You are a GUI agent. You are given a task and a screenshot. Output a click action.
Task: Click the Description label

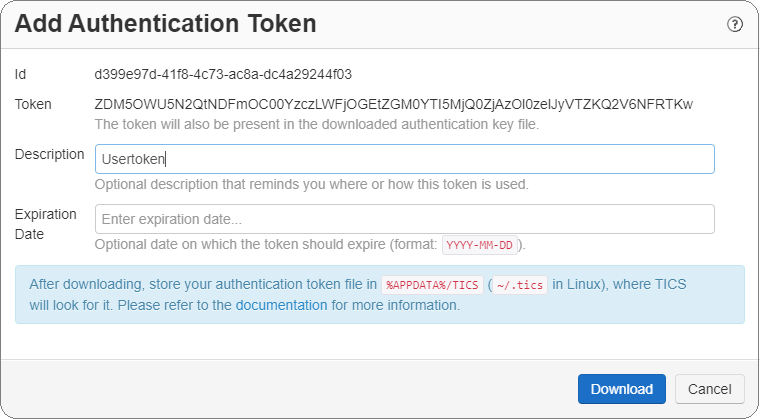[50, 154]
